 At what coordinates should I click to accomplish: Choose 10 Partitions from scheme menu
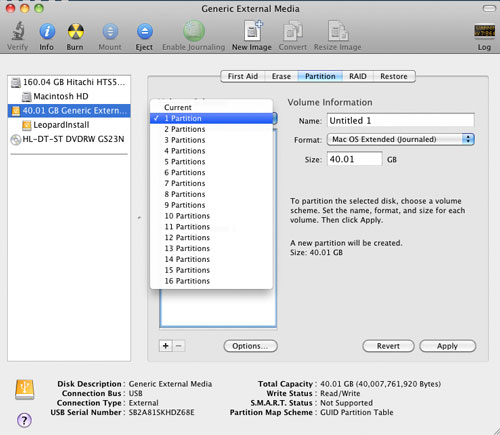click(211, 216)
